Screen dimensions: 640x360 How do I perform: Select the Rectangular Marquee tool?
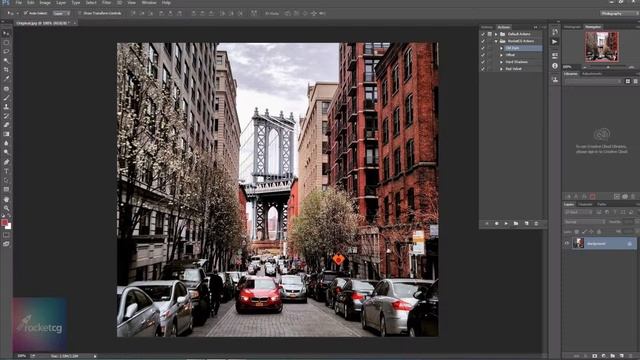[6, 42]
